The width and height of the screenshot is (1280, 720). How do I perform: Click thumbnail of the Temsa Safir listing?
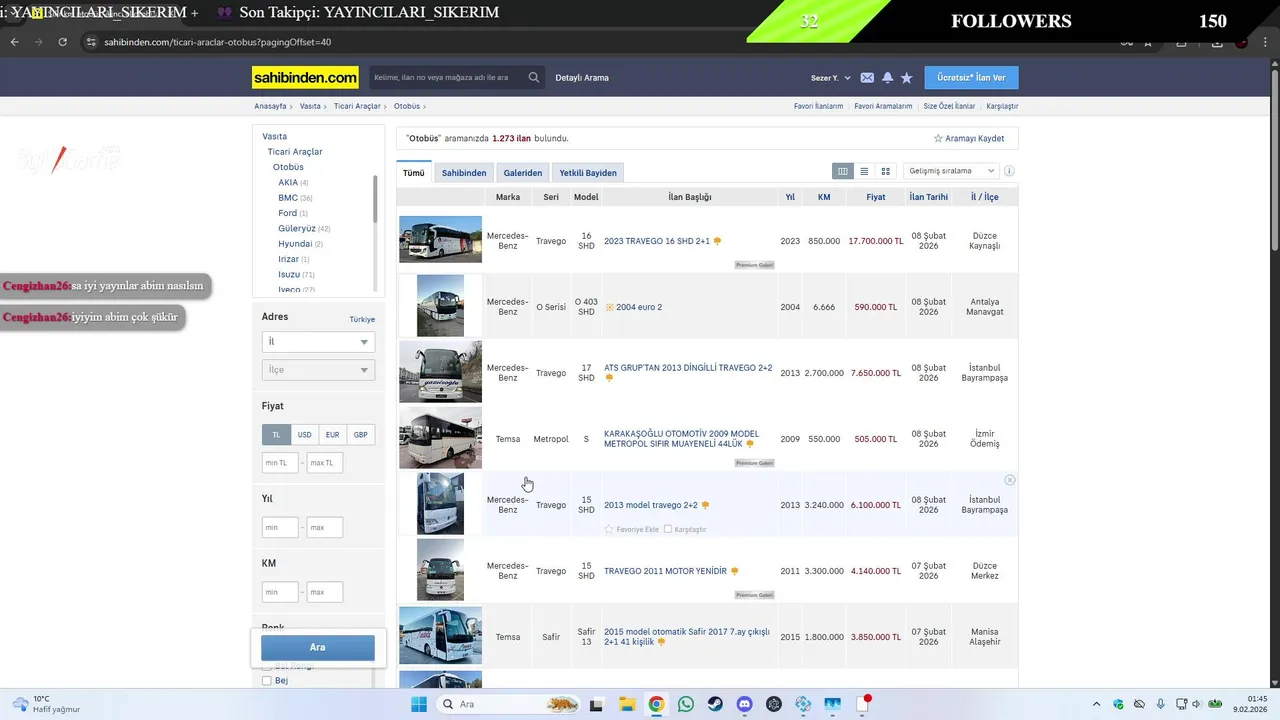440,635
